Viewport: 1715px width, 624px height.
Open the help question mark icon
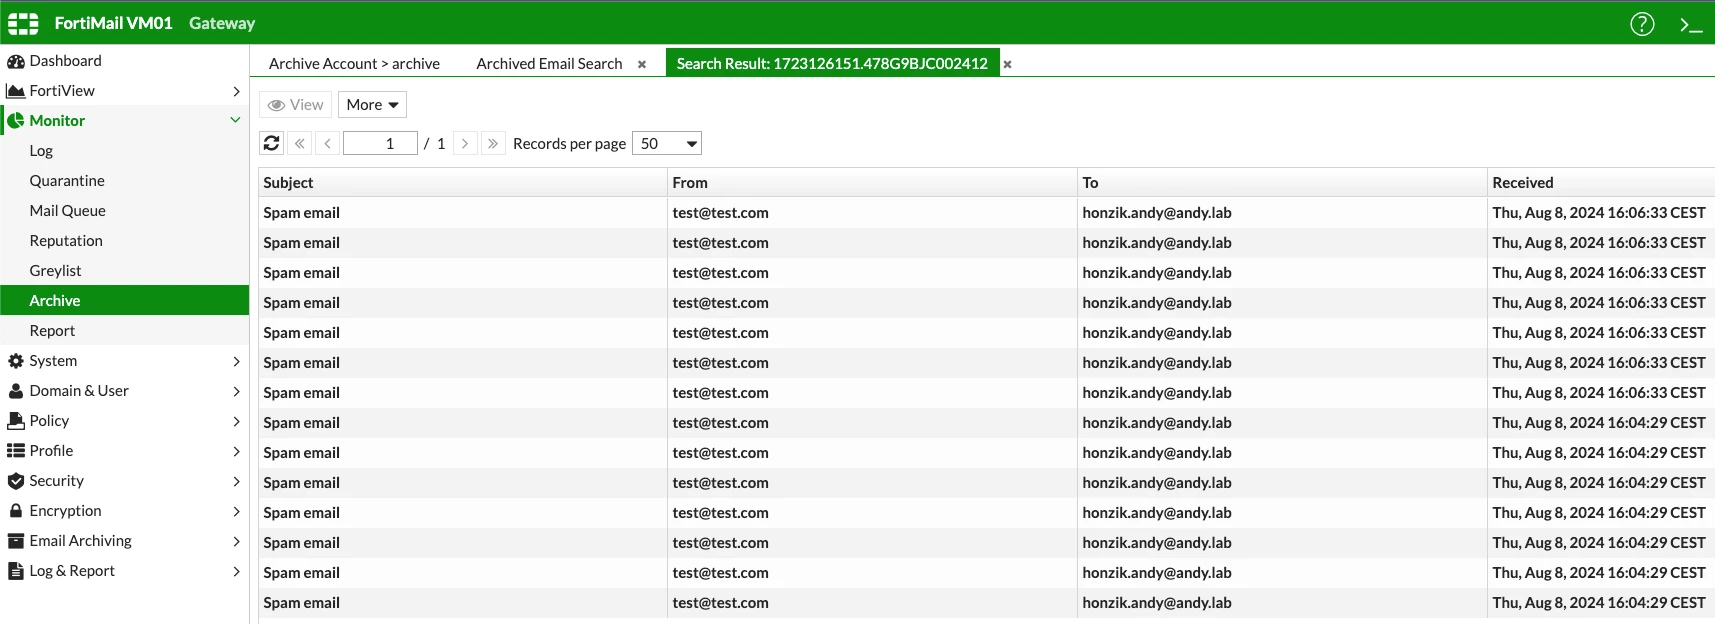tap(1642, 24)
